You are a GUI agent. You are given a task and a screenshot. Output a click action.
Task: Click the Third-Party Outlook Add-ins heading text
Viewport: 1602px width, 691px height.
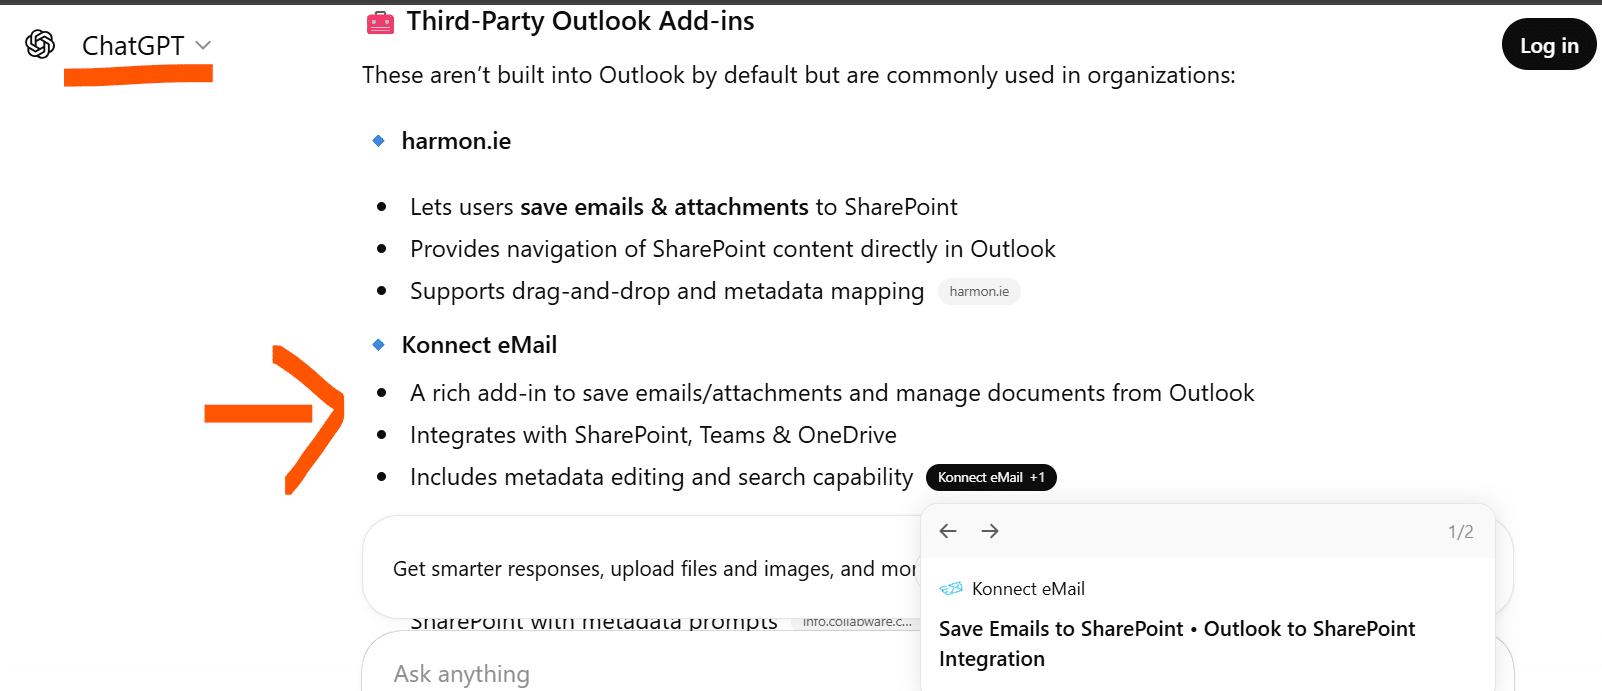click(580, 21)
